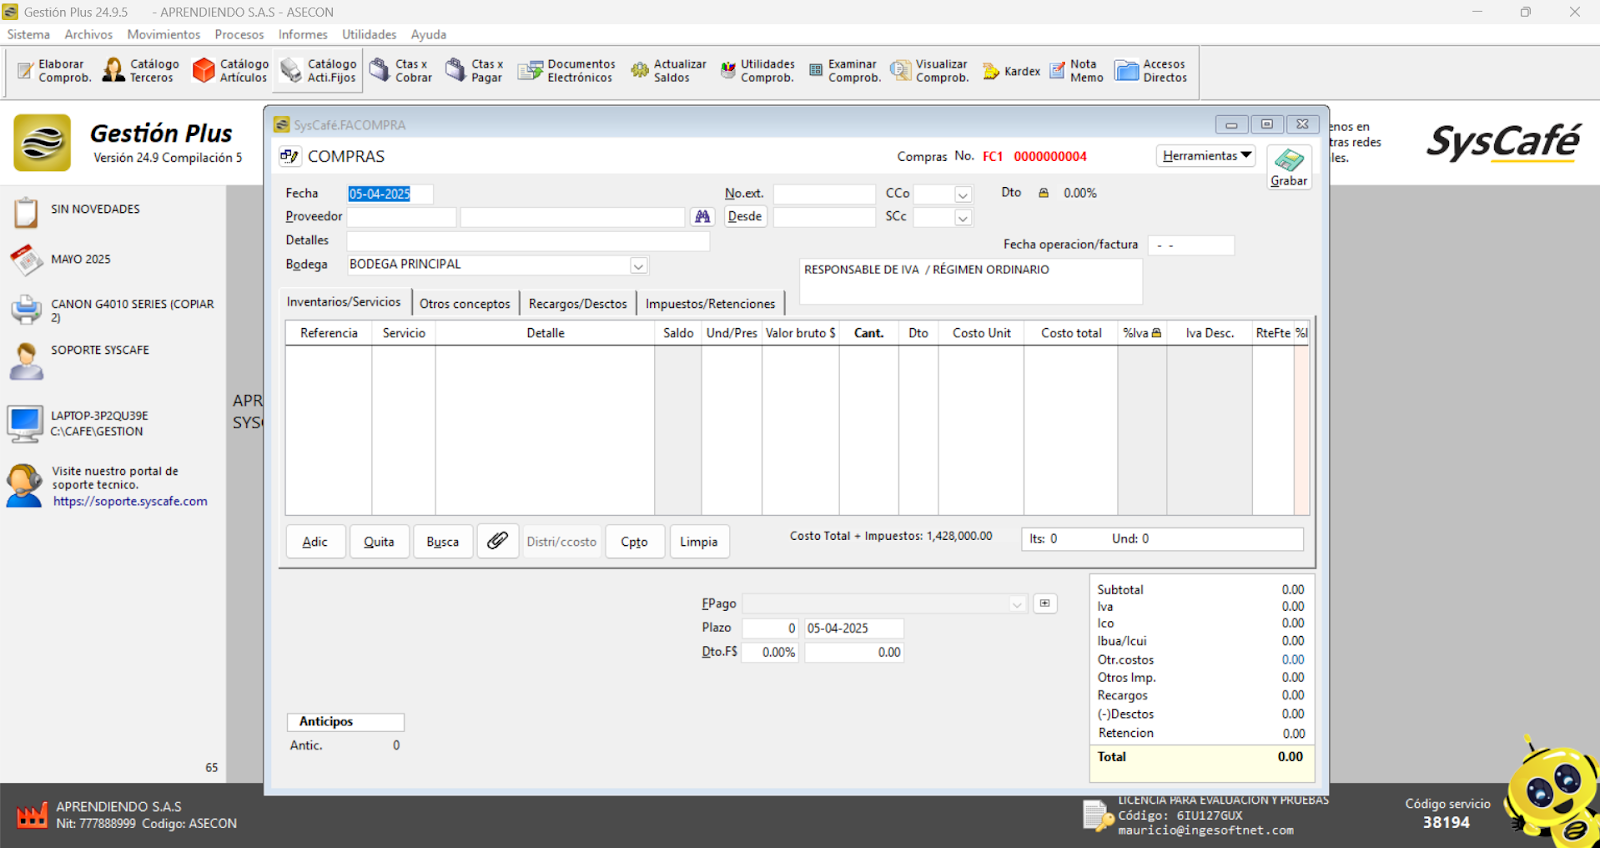Expand the Bodega dropdown
Image resolution: width=1600 pixels, height=848 pixels.
638,266
